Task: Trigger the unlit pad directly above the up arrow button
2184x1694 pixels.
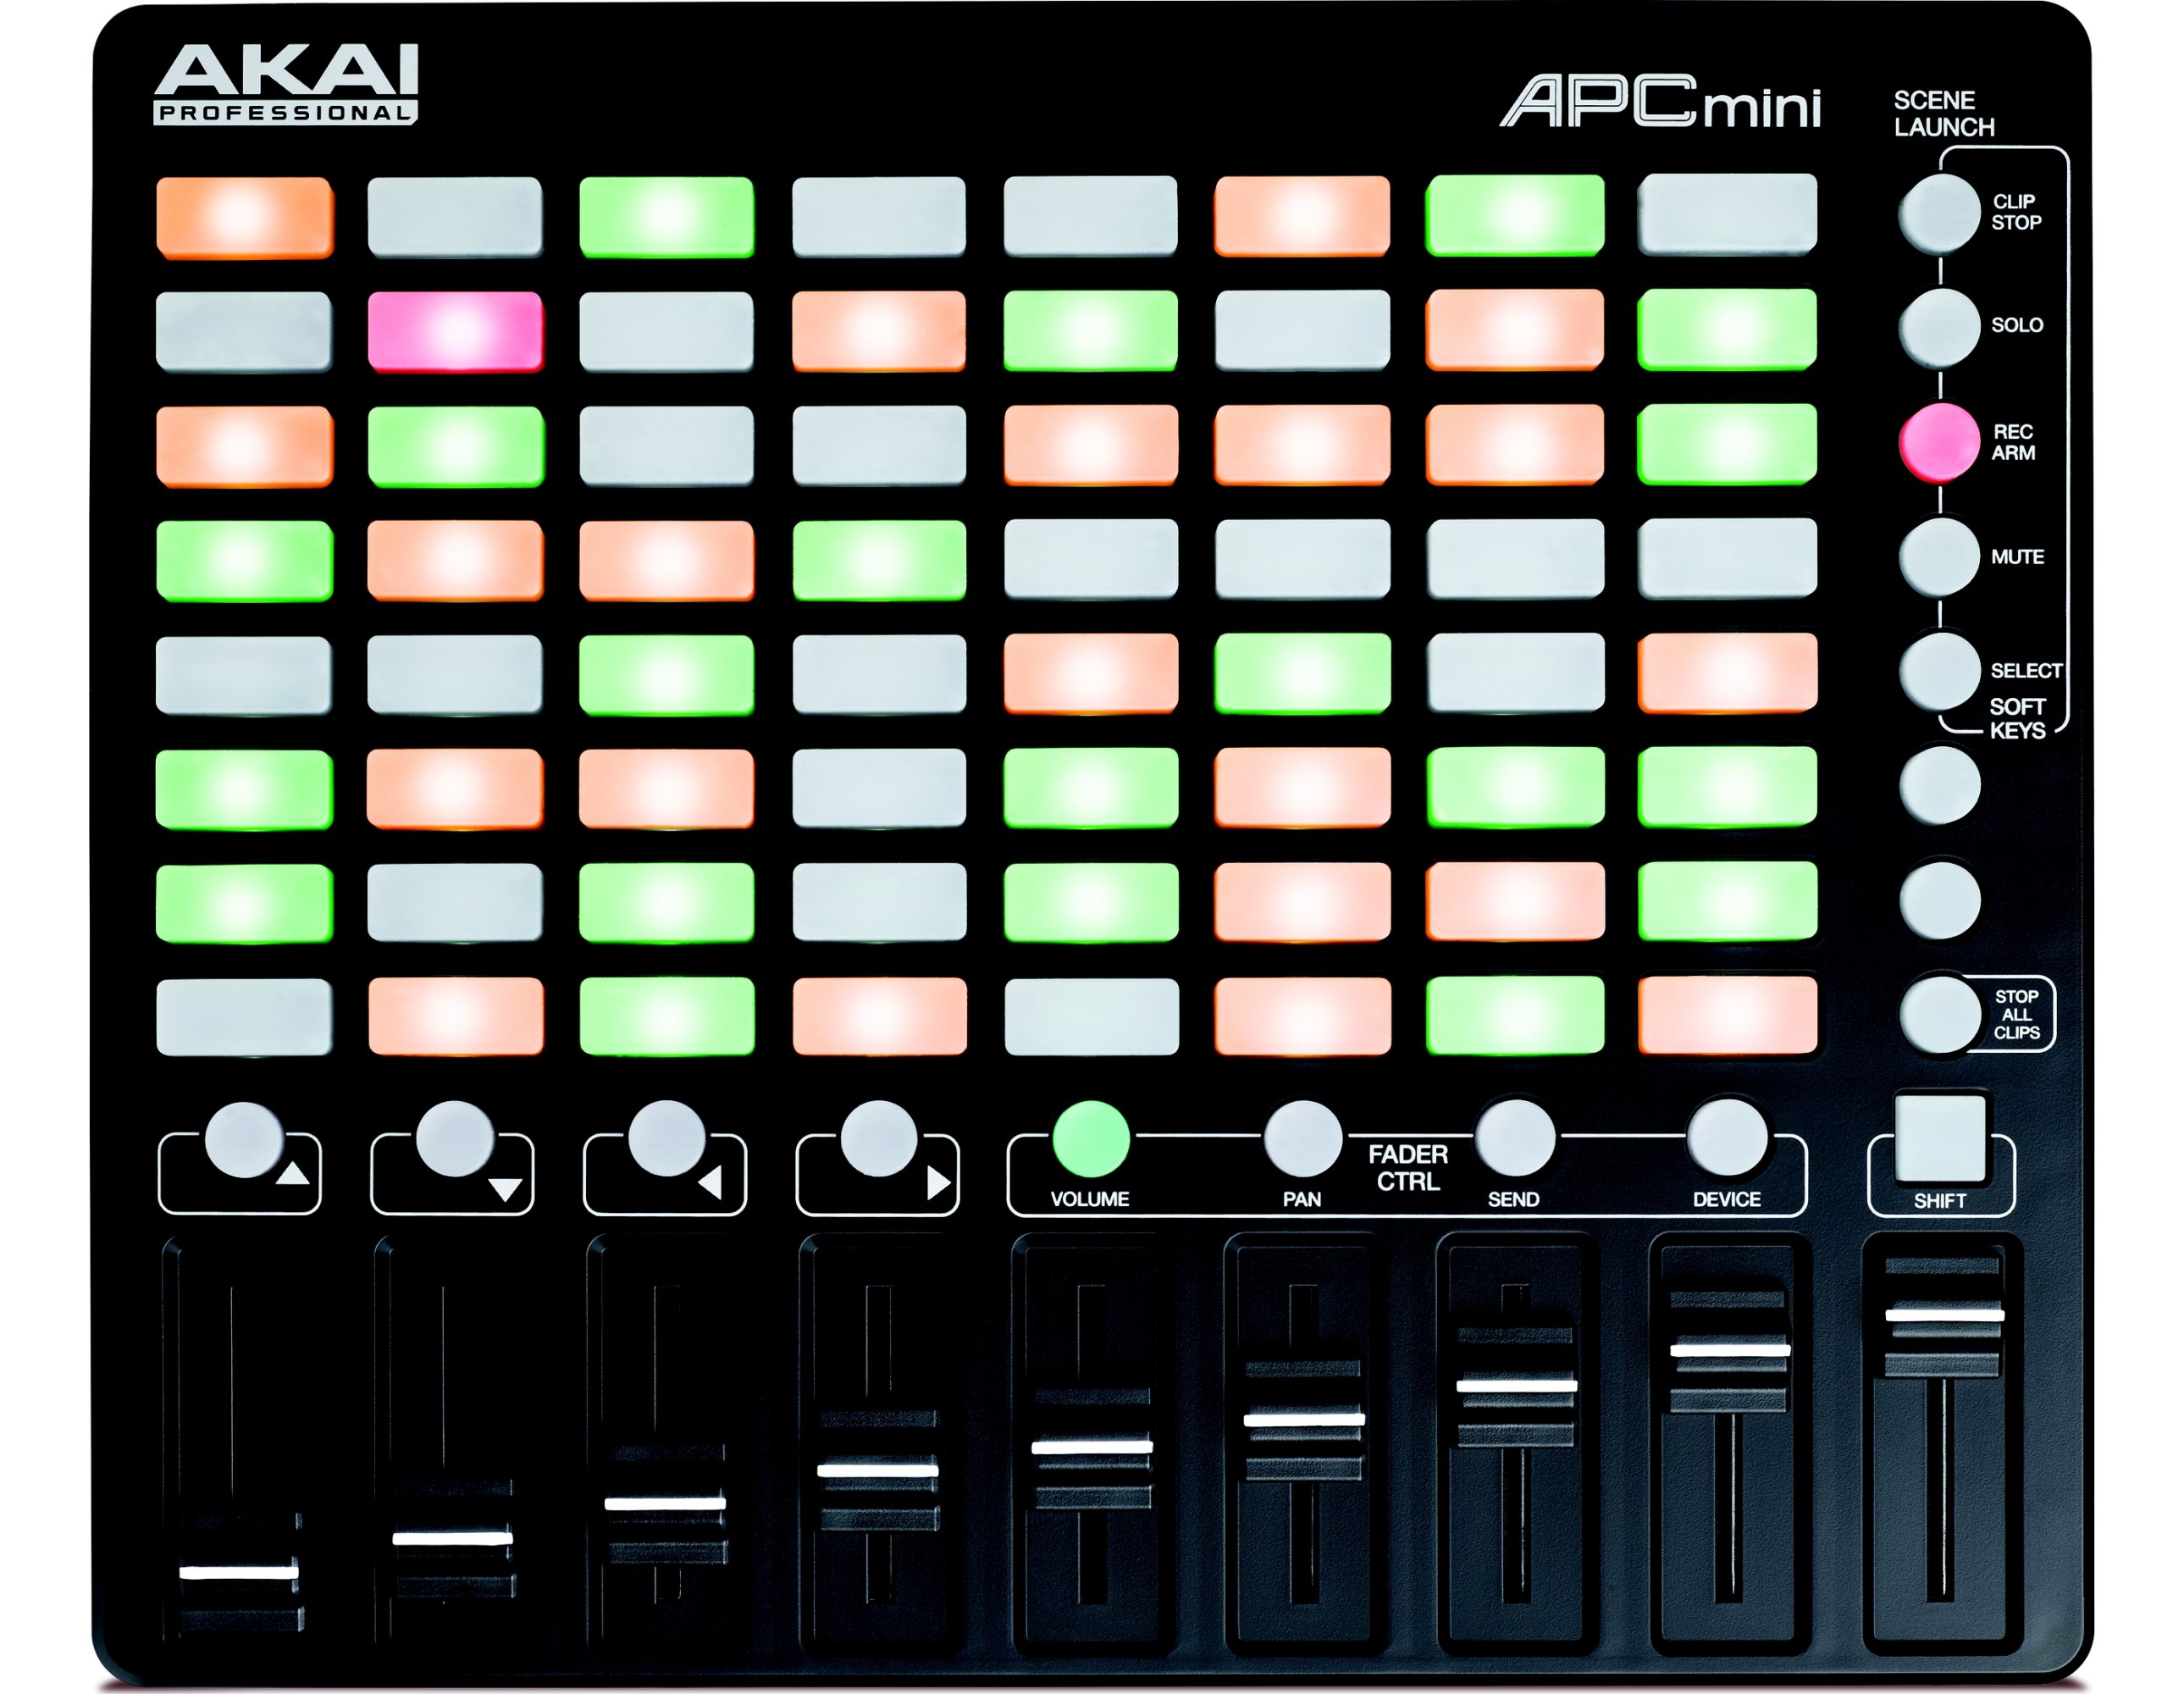Action: pos(244,1018)
